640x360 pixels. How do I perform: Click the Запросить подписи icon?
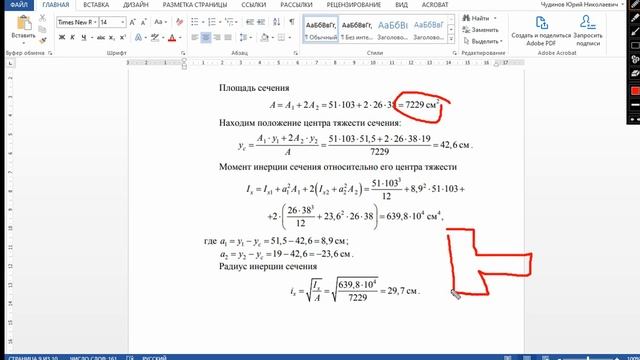(588, 23)
